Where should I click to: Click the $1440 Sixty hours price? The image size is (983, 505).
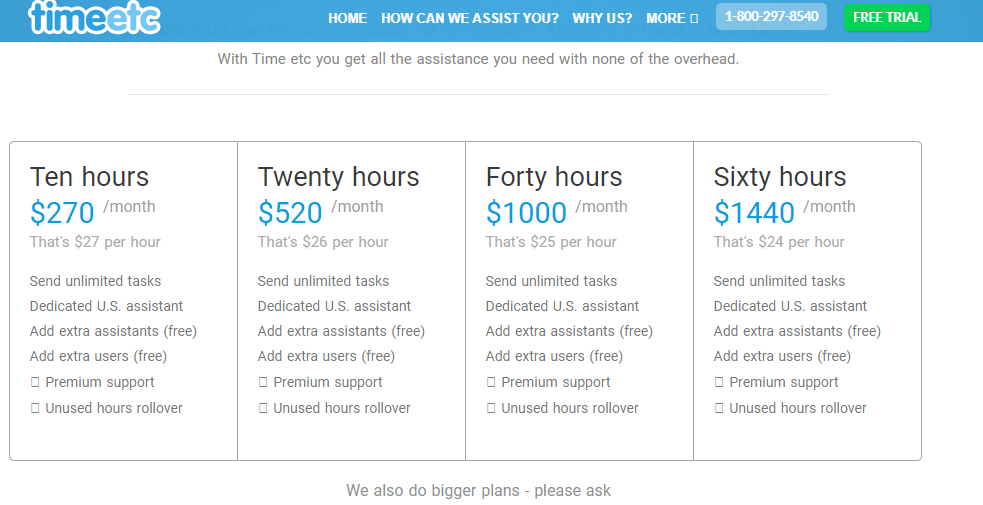point(754,213)
